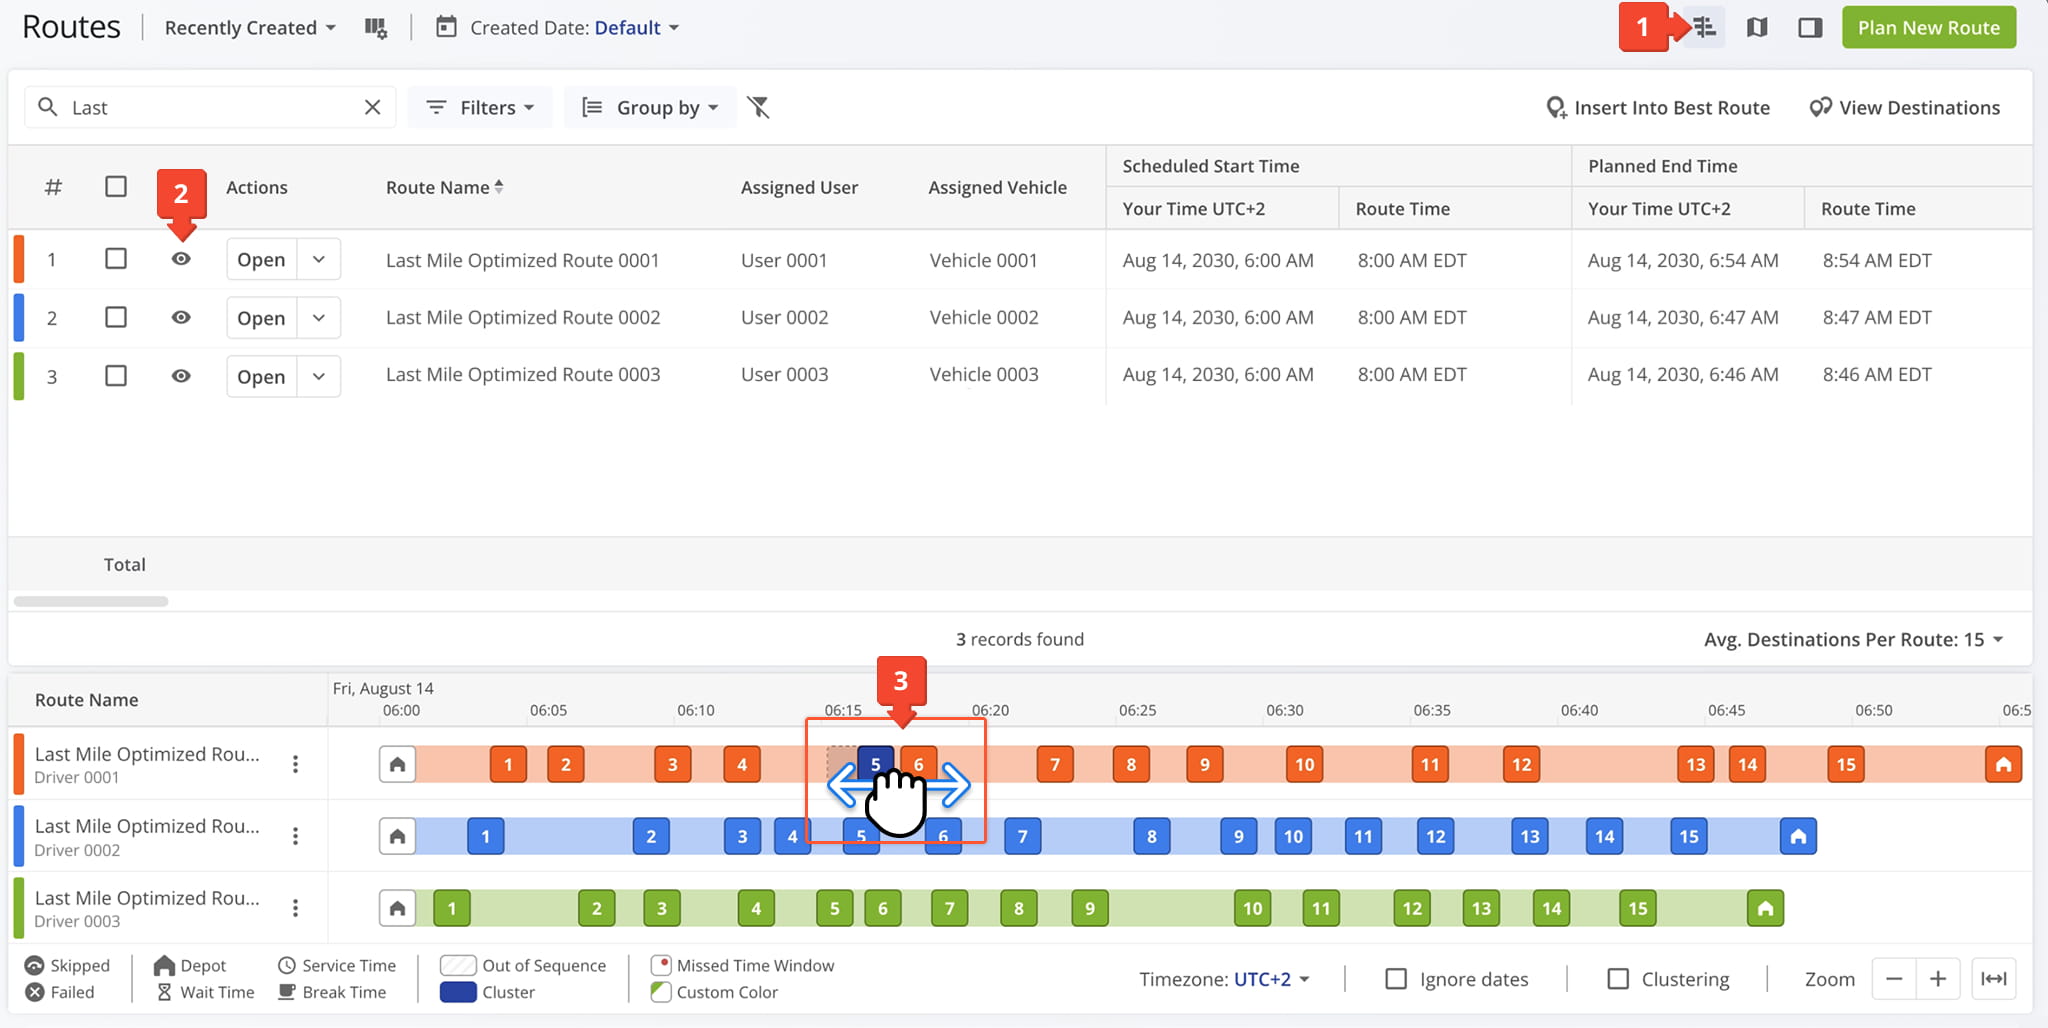The width and height of the screenshot is (2048, 1028).
Task: Open the Group by dropdown
Action: (x=650, y=107)
